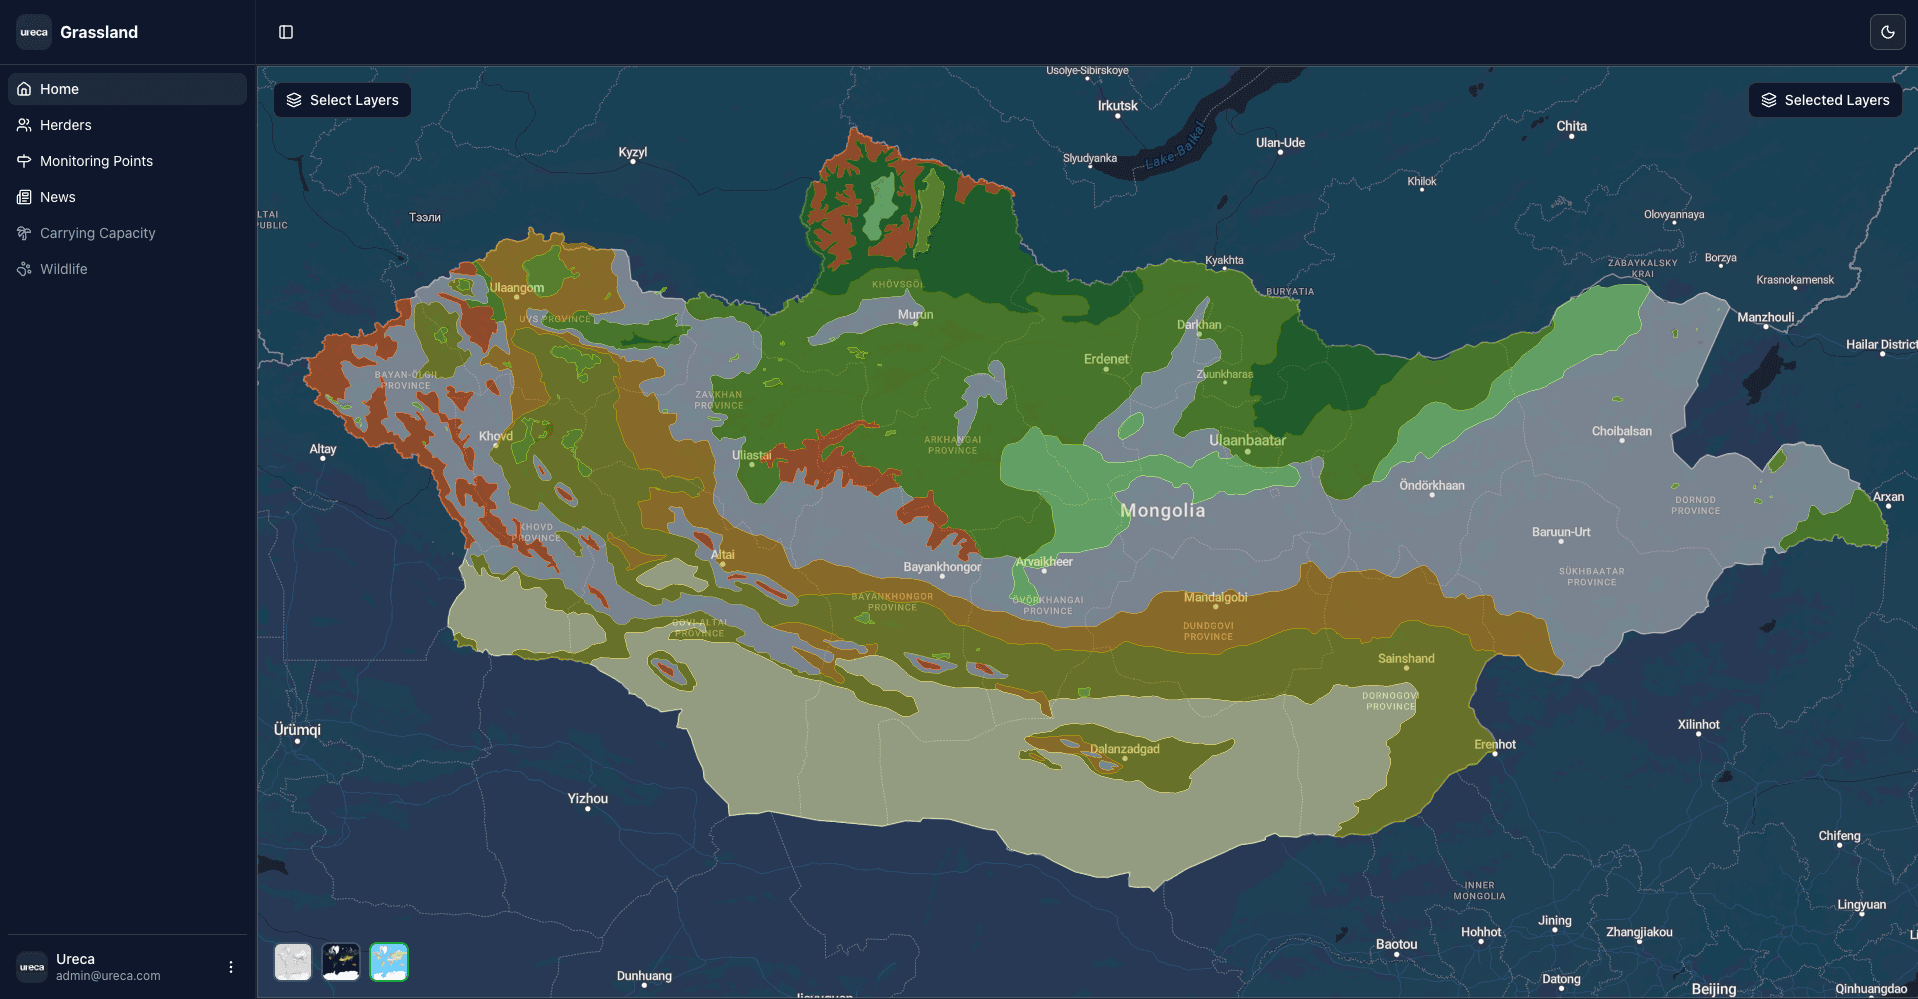
Task: Open the Wildlife section
Action: click(127, 269)
